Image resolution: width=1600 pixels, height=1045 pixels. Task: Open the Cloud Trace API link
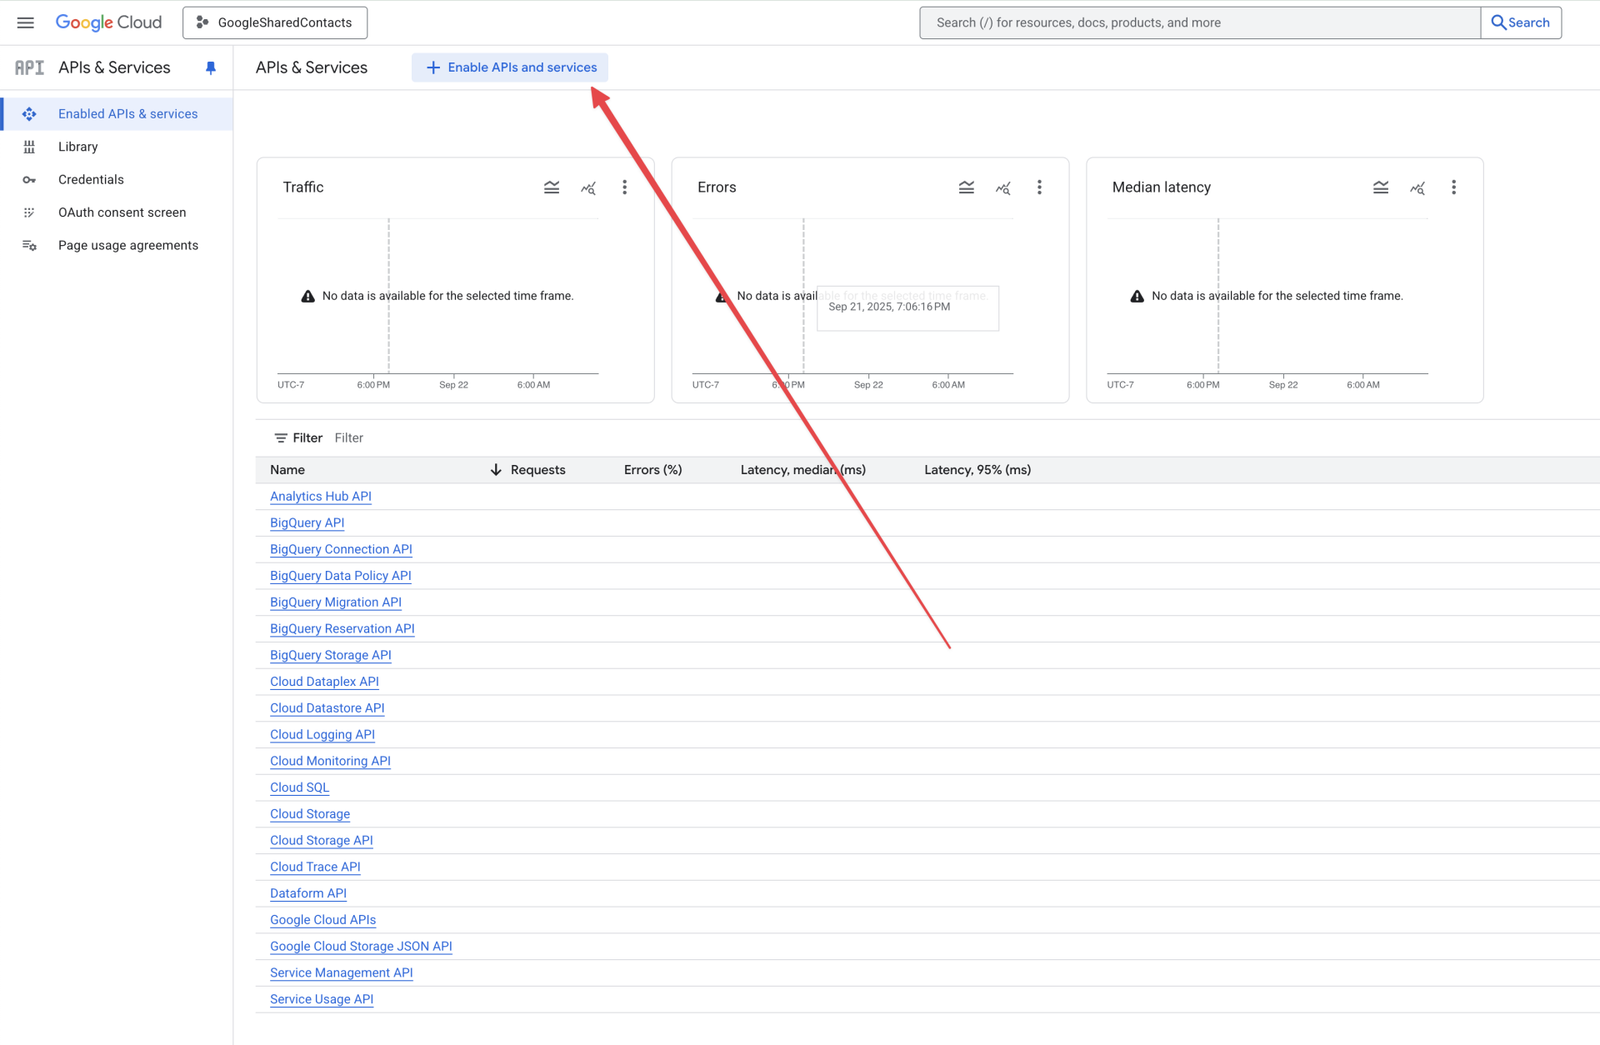pyautogui.click(x=315, y=868)
